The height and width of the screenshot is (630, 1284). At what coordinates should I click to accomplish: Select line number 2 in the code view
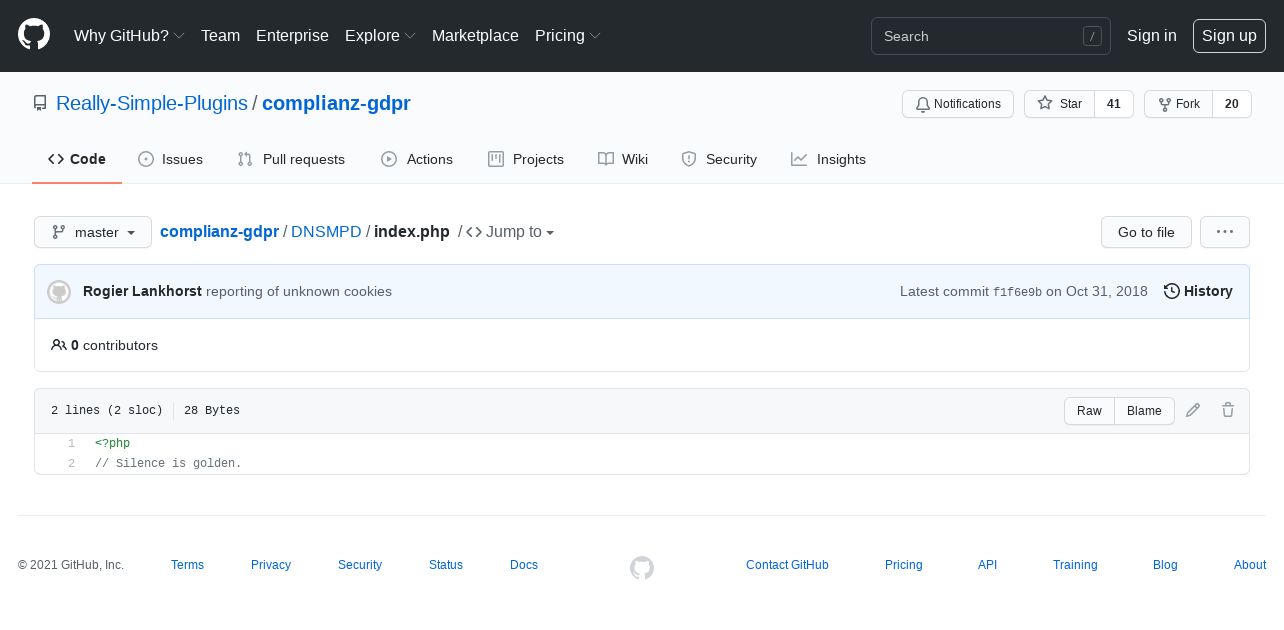(71, 464)
